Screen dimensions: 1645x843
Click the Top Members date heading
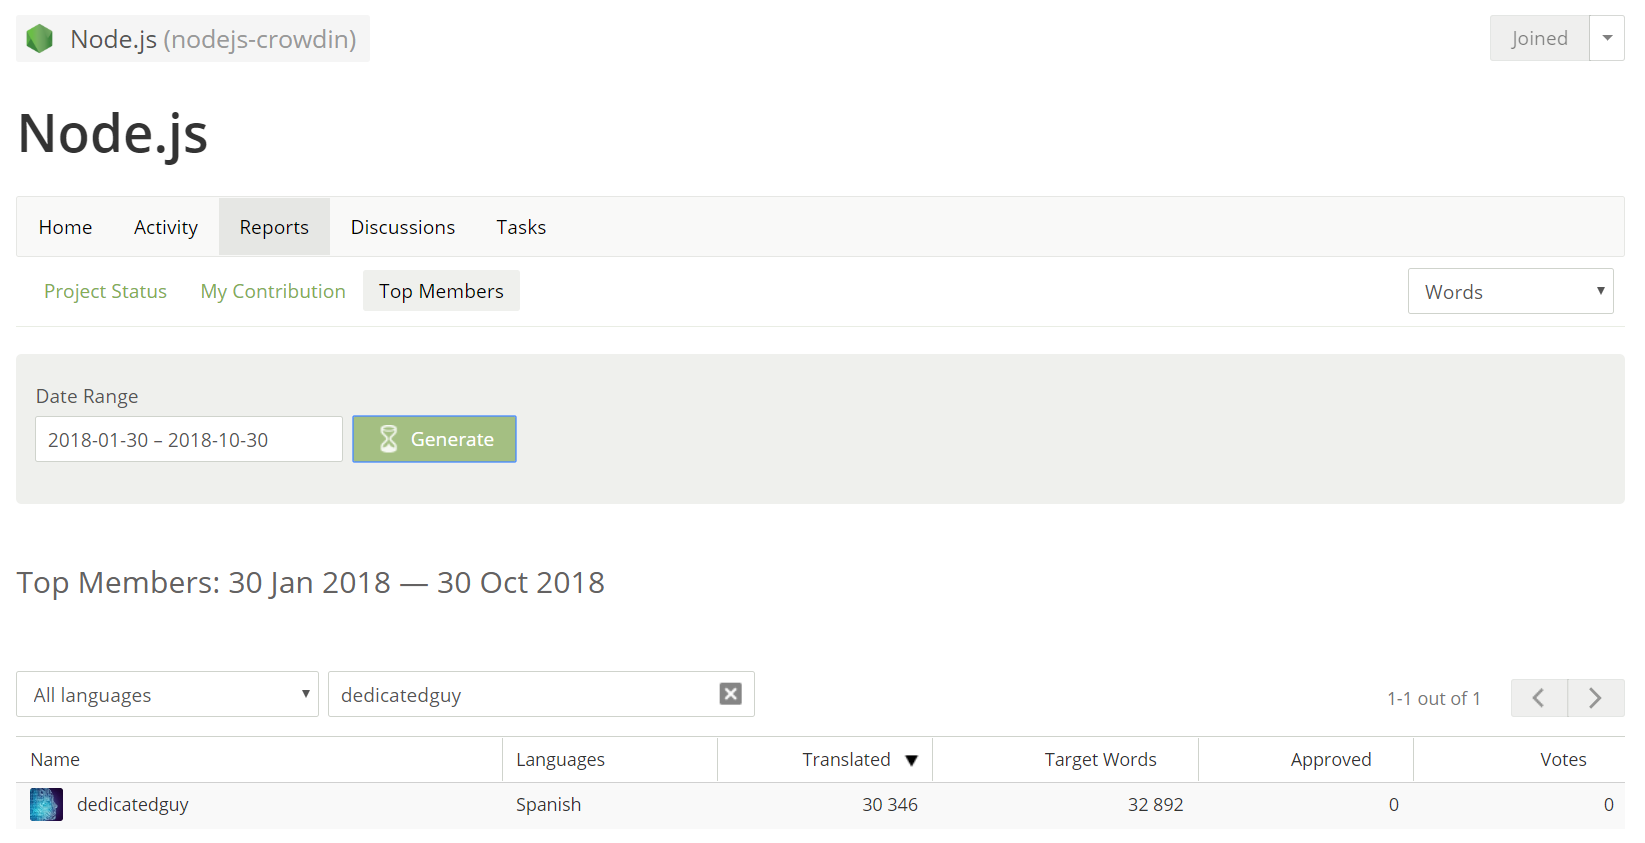click(x=311, y=582)
